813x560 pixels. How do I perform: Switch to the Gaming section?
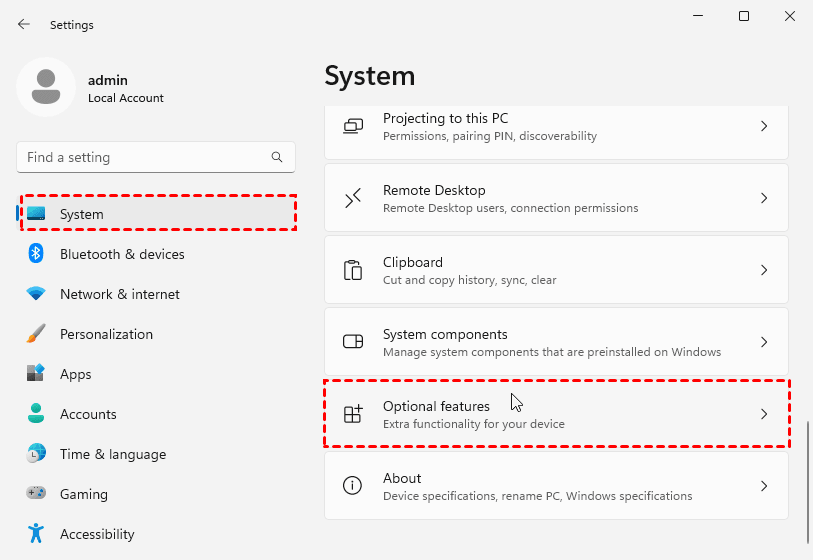(x=82, y=494)
